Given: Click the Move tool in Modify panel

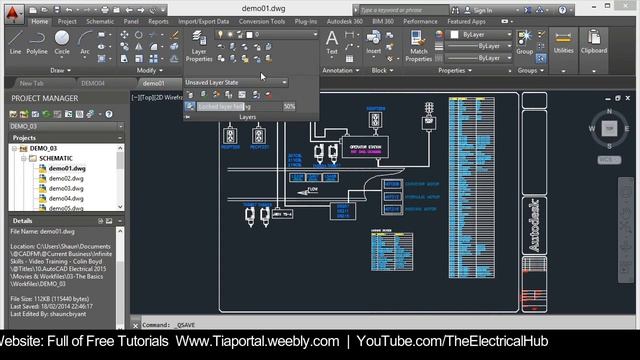Looking at the screenshot, I should tap(124, 35).
